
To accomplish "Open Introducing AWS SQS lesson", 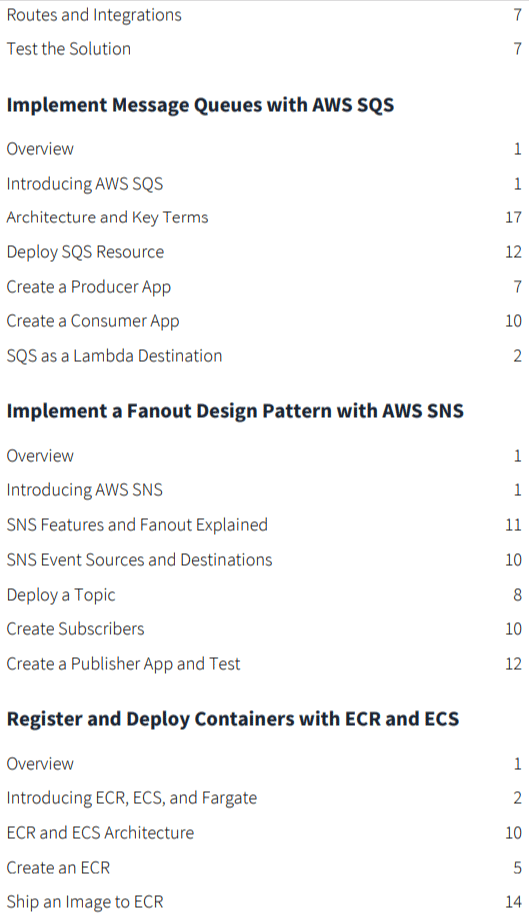I will click(x=85, y=184).
